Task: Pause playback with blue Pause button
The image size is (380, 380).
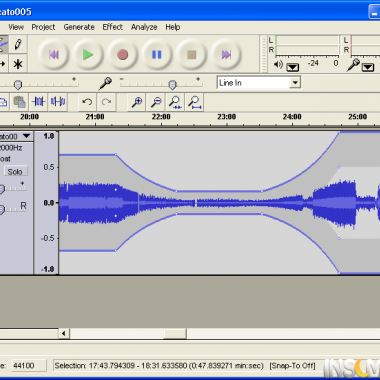Action: [x=157, y=54]
